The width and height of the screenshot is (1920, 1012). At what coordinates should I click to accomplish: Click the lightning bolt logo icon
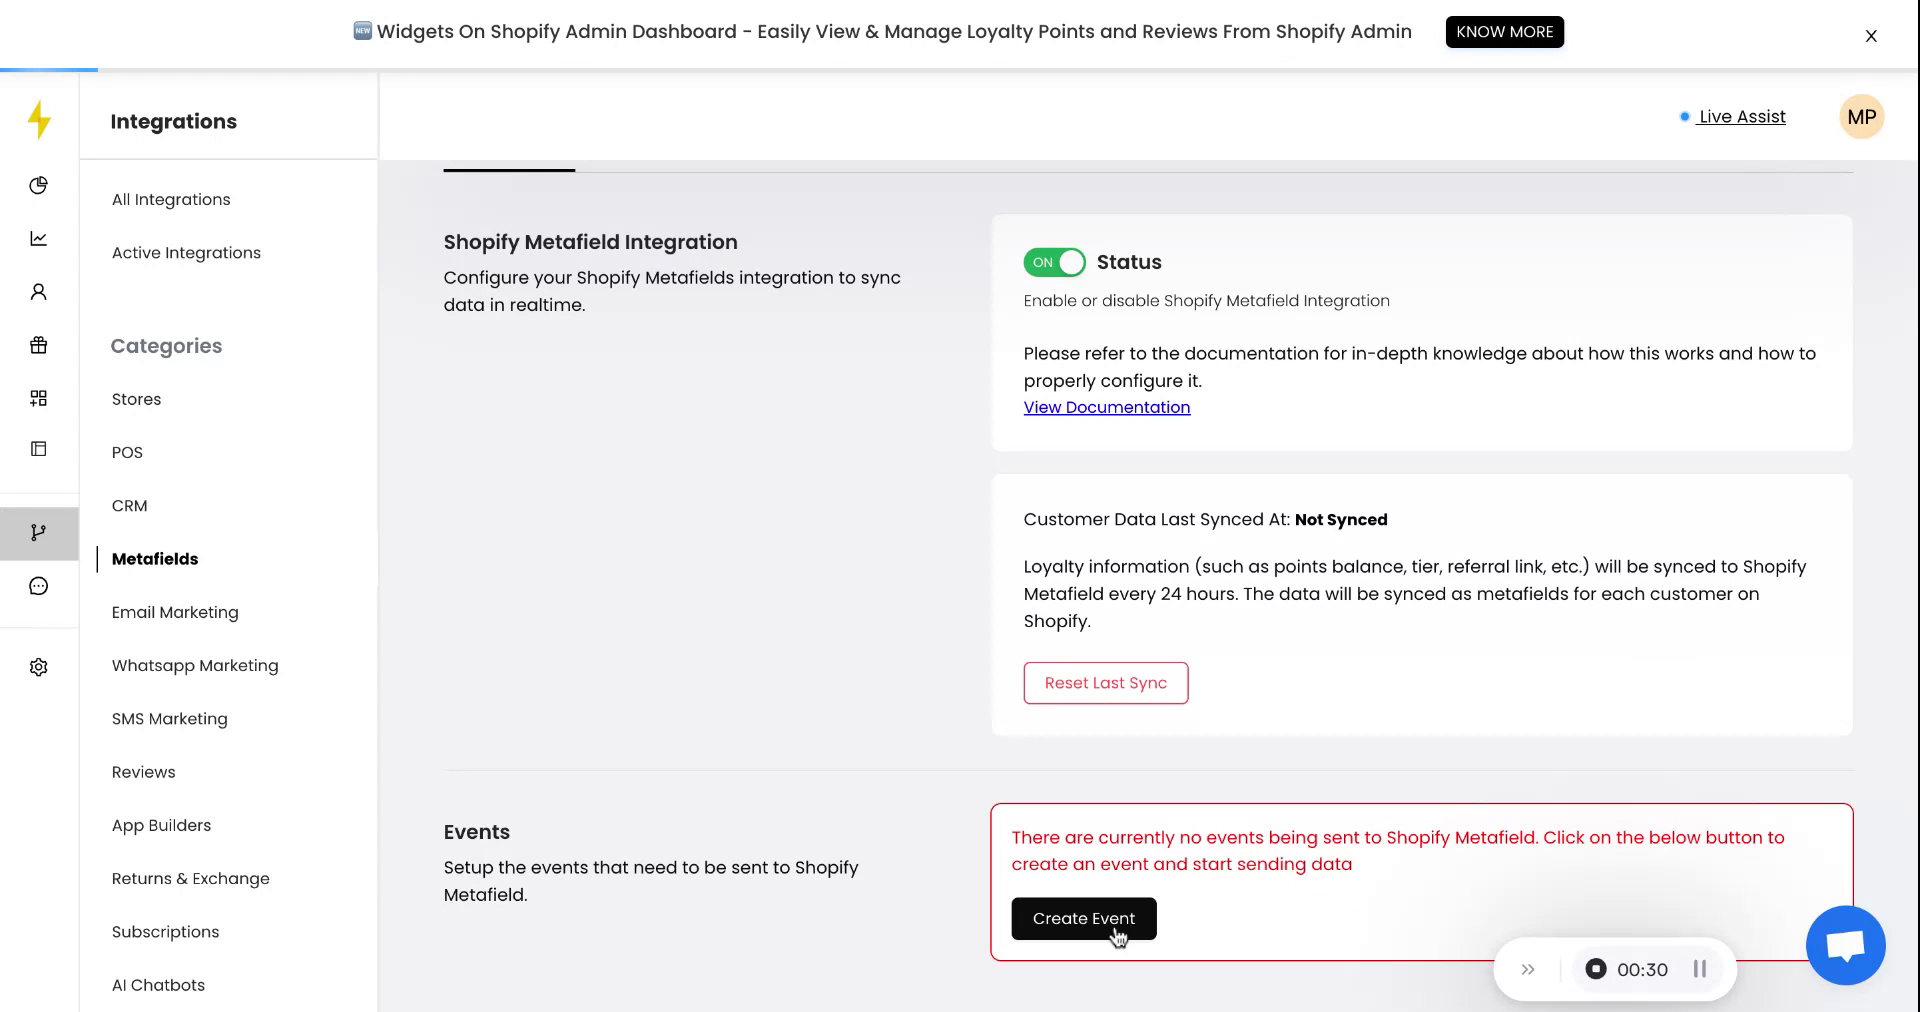pos(39,120)
